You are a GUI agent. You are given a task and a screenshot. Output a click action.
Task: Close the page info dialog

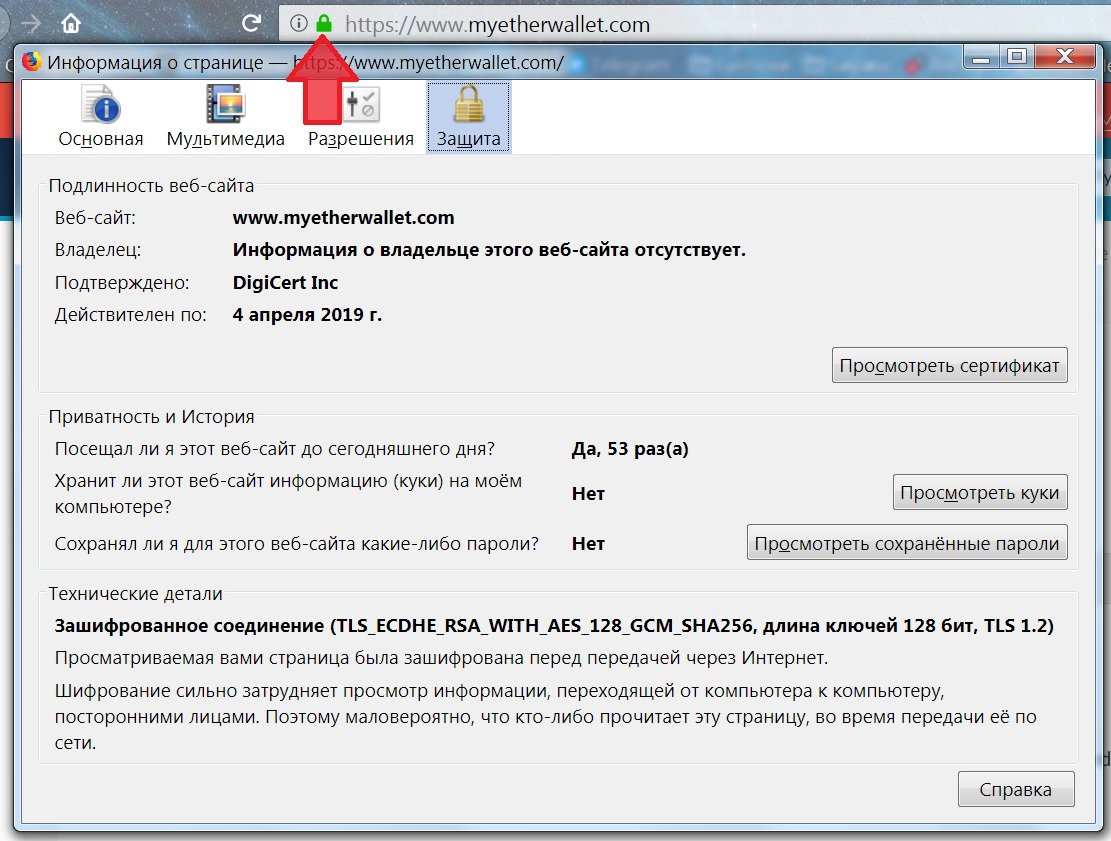pos(1065,57)
